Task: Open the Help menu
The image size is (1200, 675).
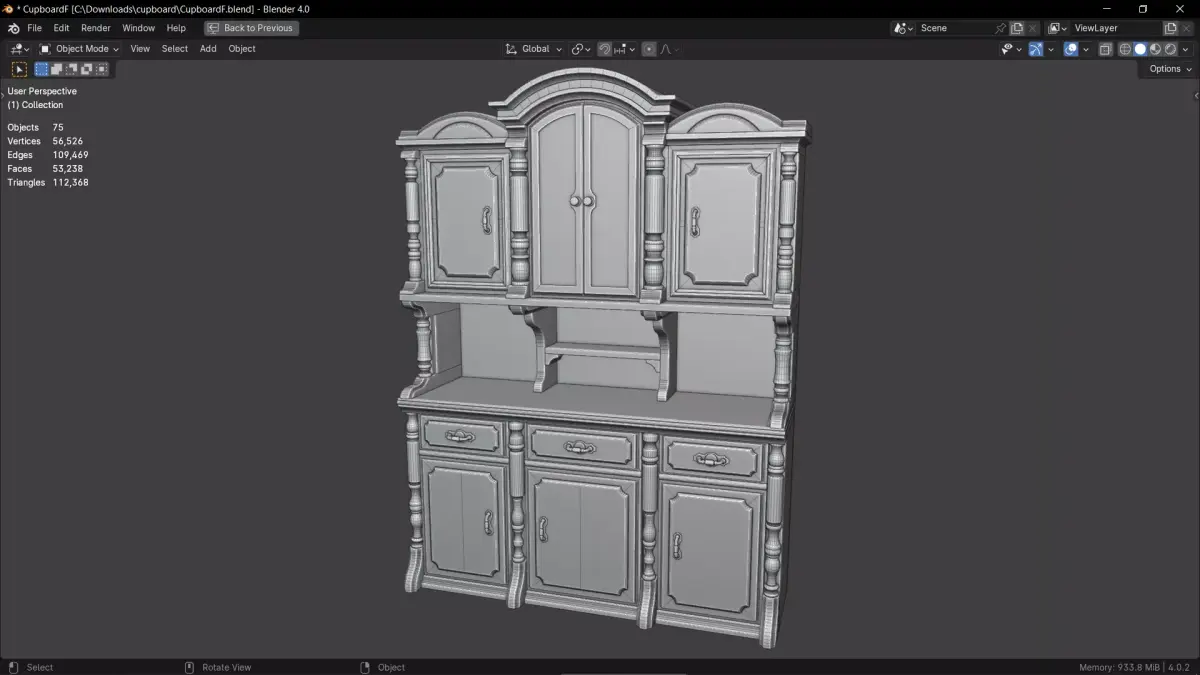Action: tap(176, 28)
